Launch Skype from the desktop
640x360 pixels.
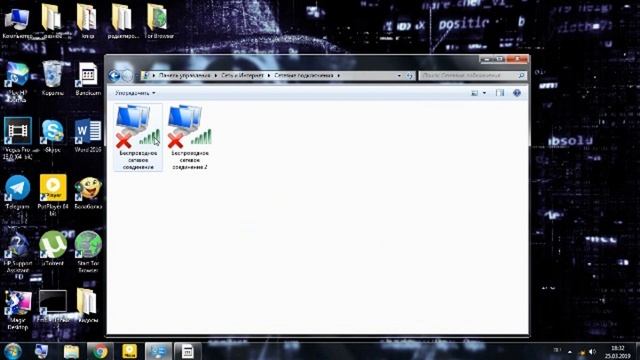pos(53,136)
